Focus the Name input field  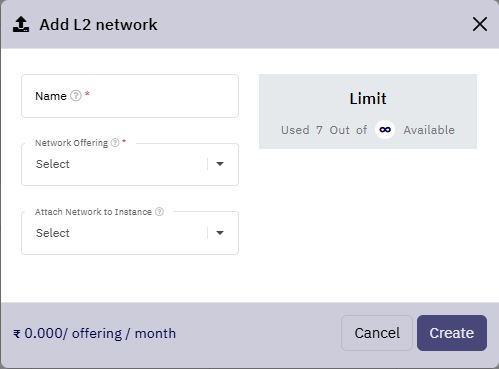(130, 96)
